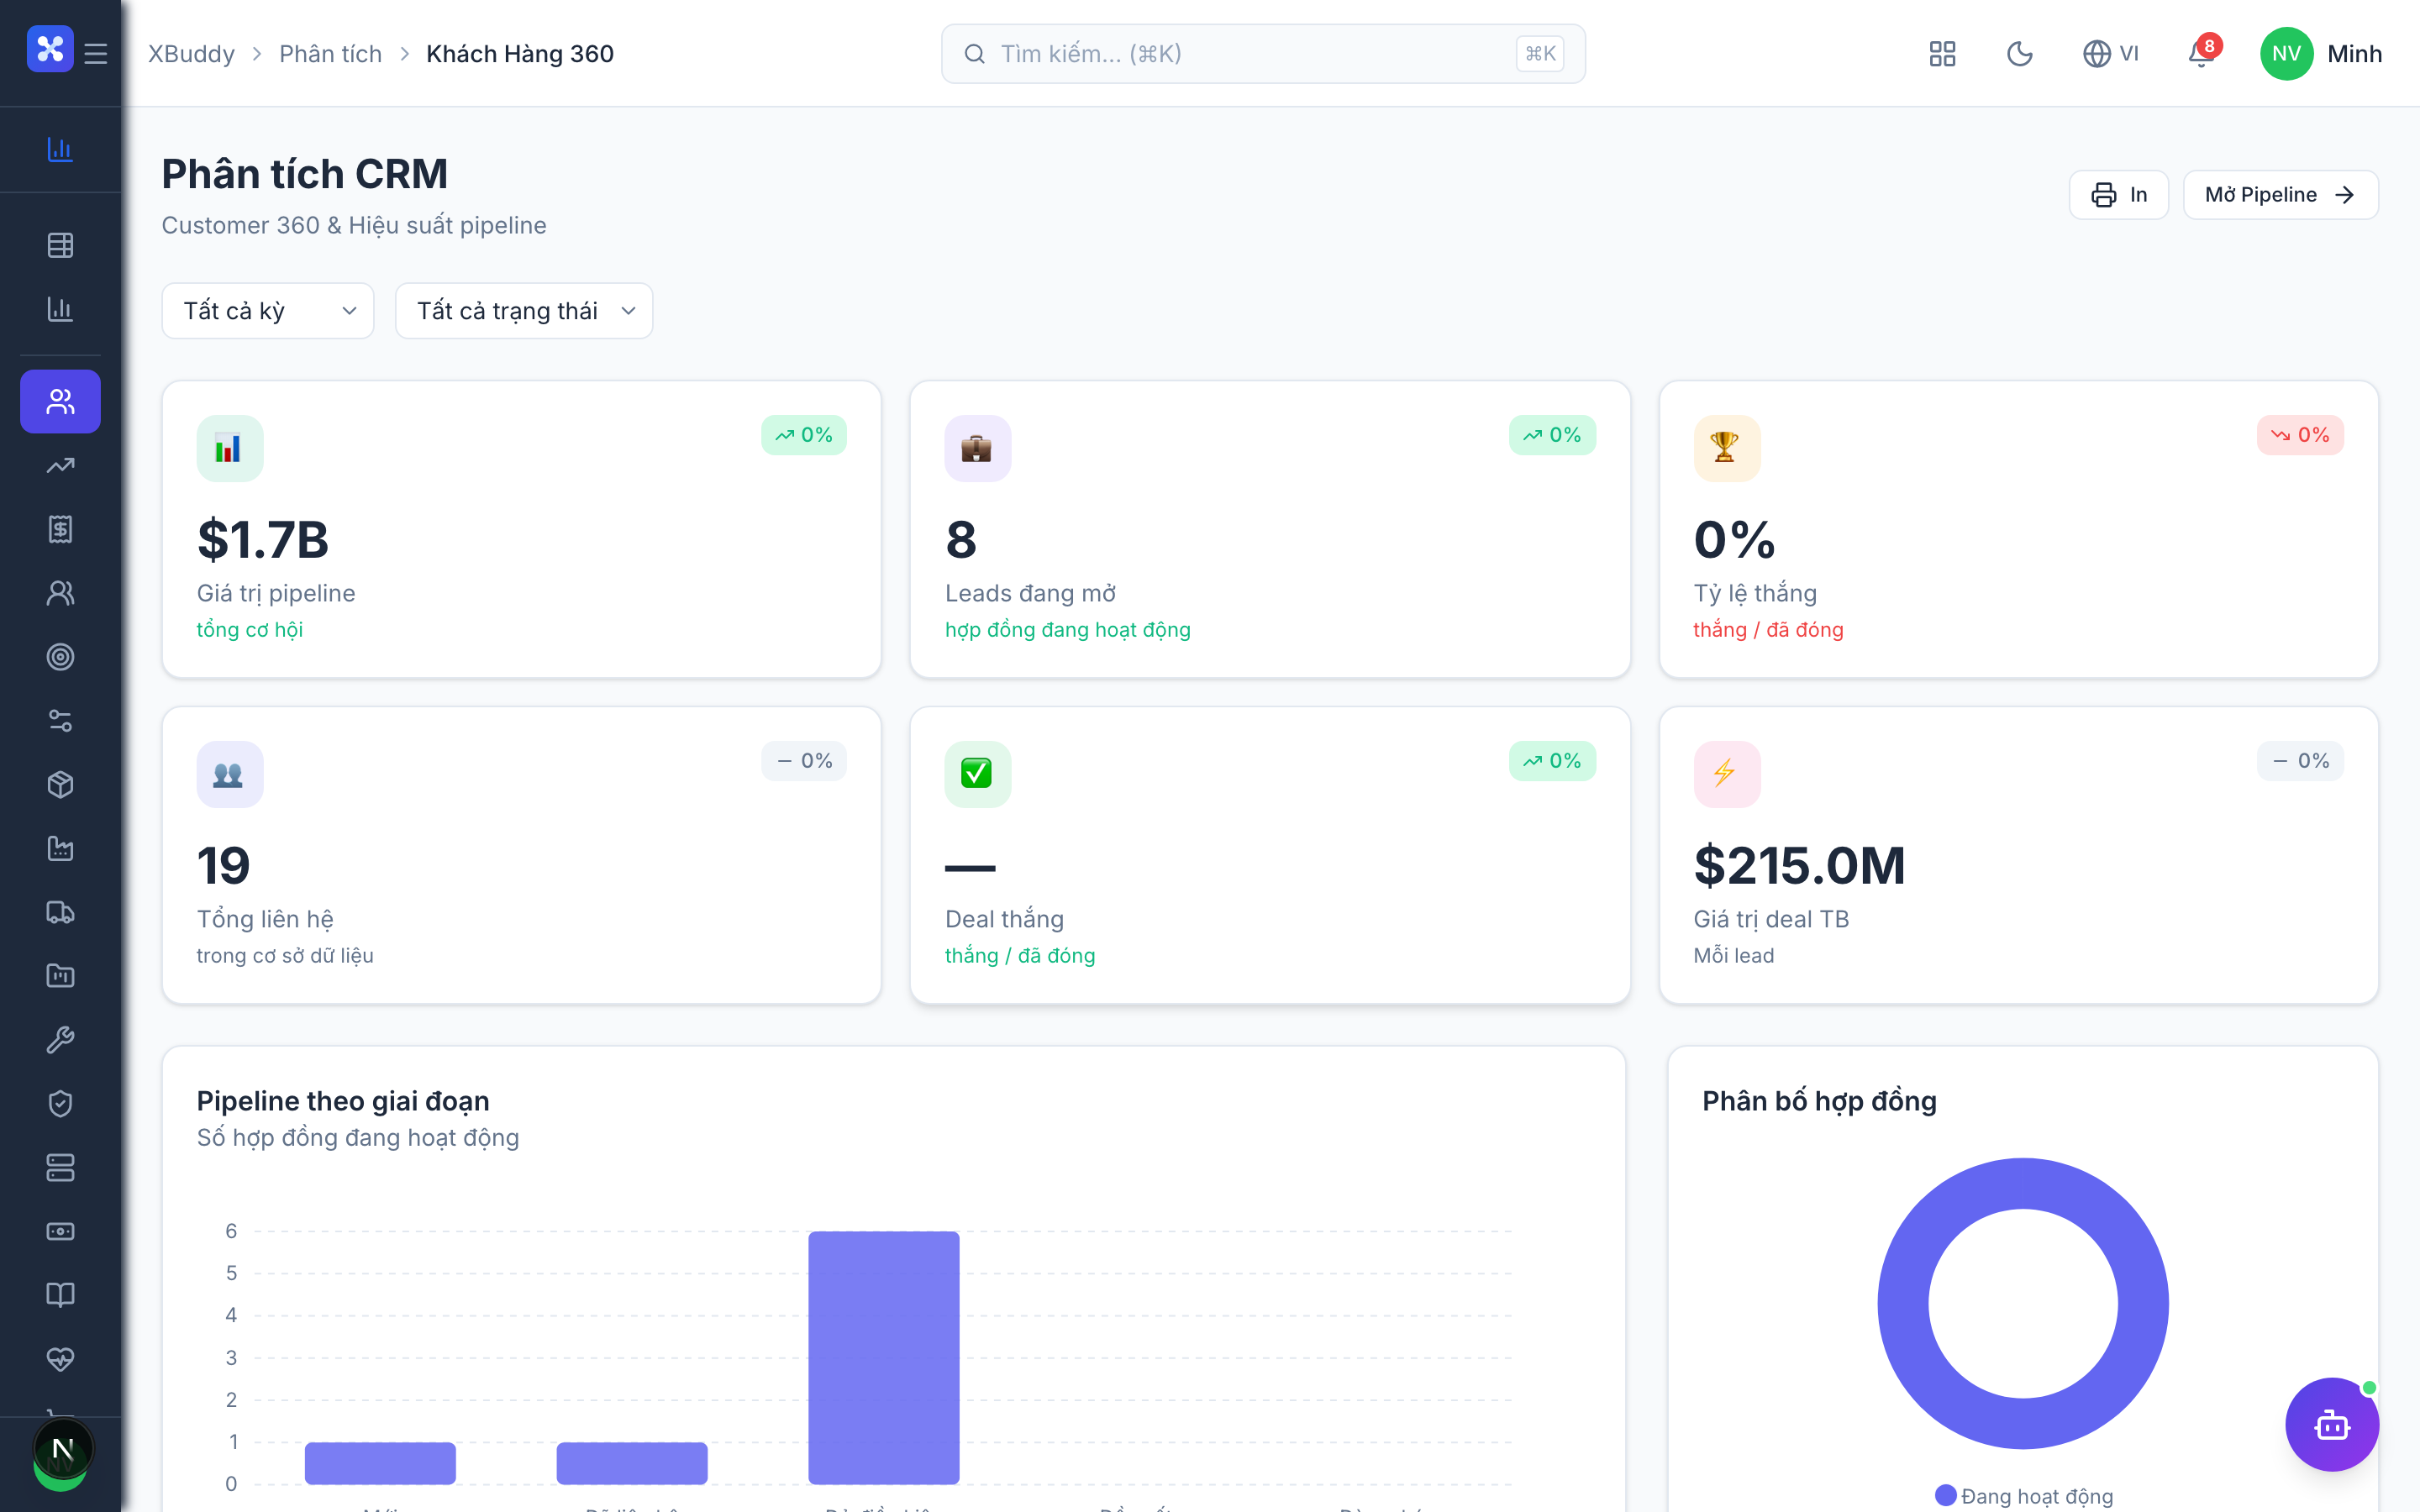Click the Mở Pipeline button
2420x1512 pixels.
click(x=2280, y=194)
